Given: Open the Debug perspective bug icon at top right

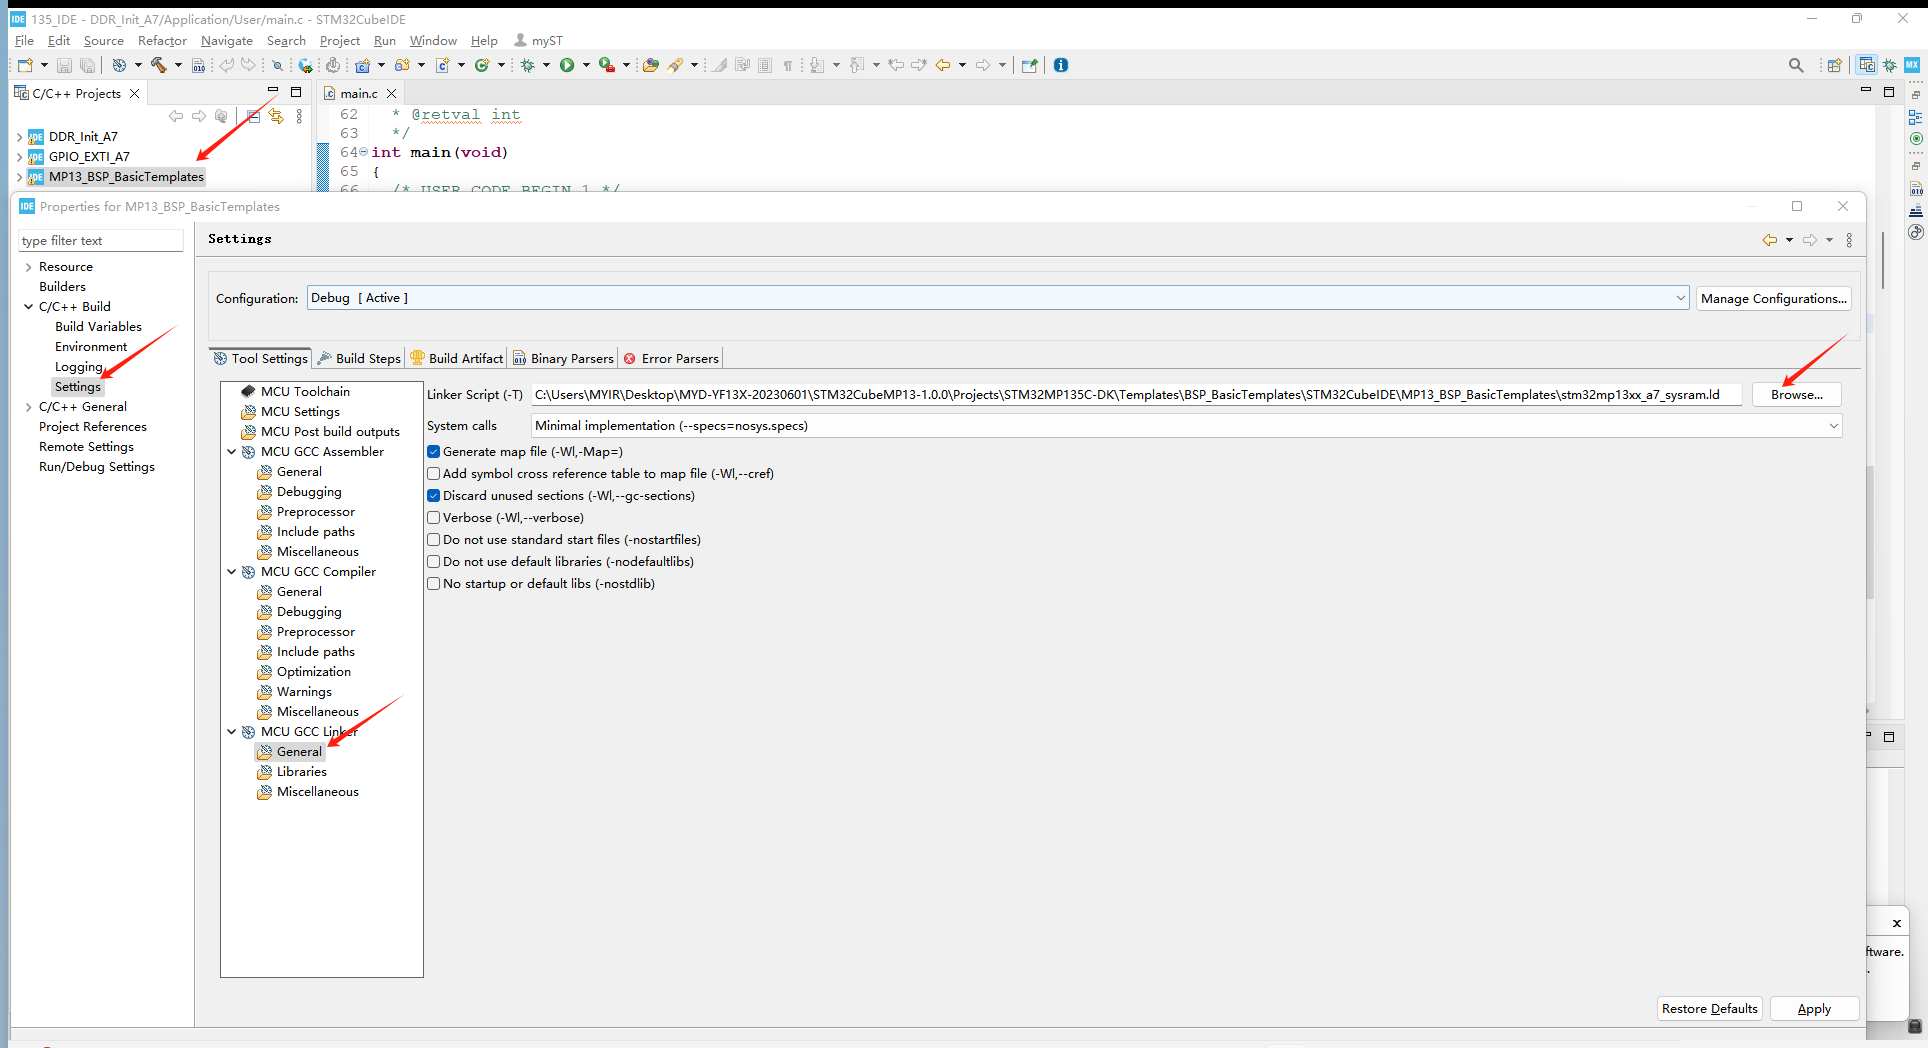Looking at the screenshot, I should click(x=1889, y=65).
